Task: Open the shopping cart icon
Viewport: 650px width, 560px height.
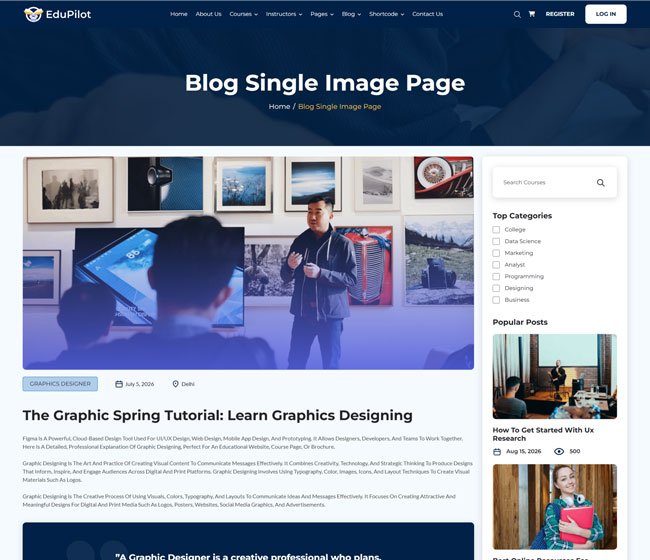Action: [531, 14]
